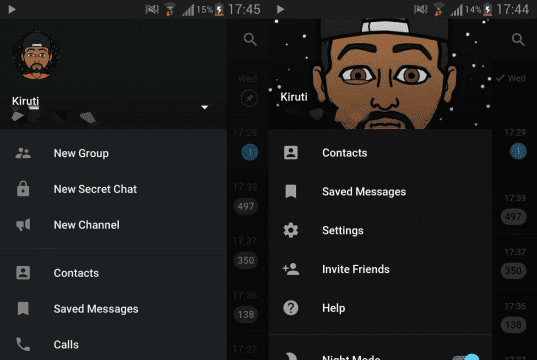Open Contacts in the right drawer
This screenshot has width=537, height=360.
[380, 153]
